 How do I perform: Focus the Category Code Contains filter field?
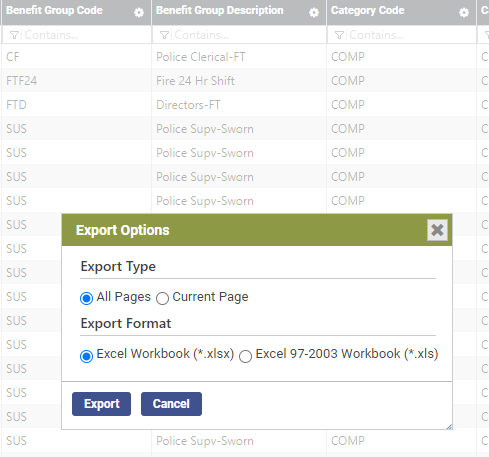click(x=411, y=35)
